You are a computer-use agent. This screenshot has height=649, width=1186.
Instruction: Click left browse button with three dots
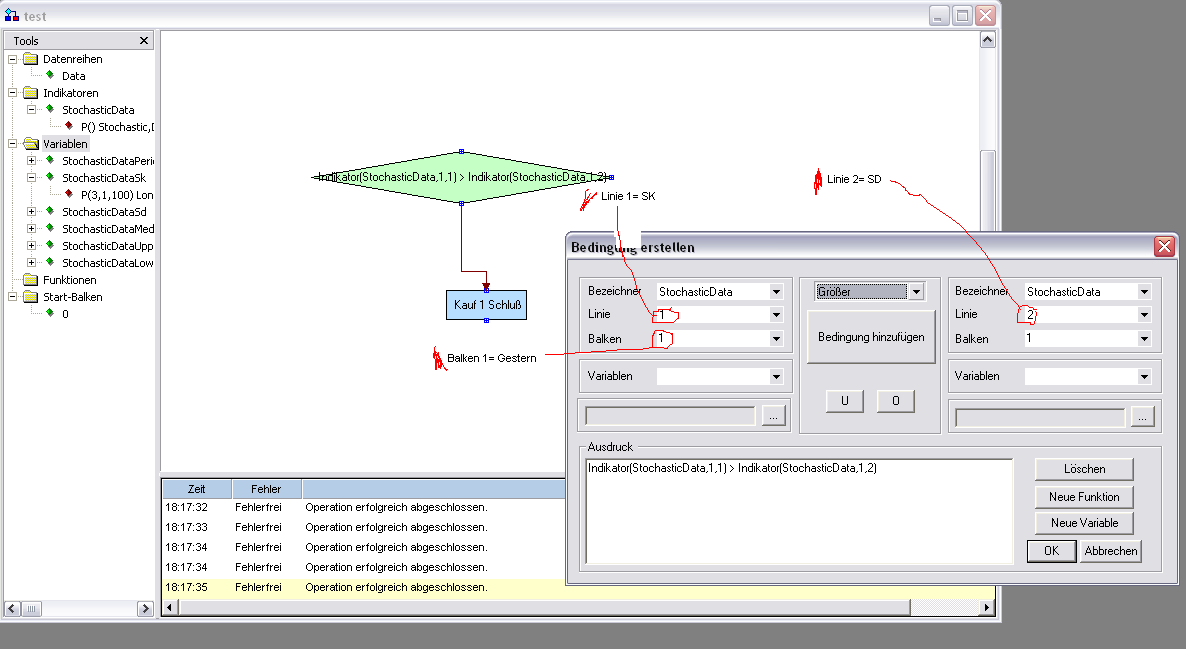coord(773,416)
